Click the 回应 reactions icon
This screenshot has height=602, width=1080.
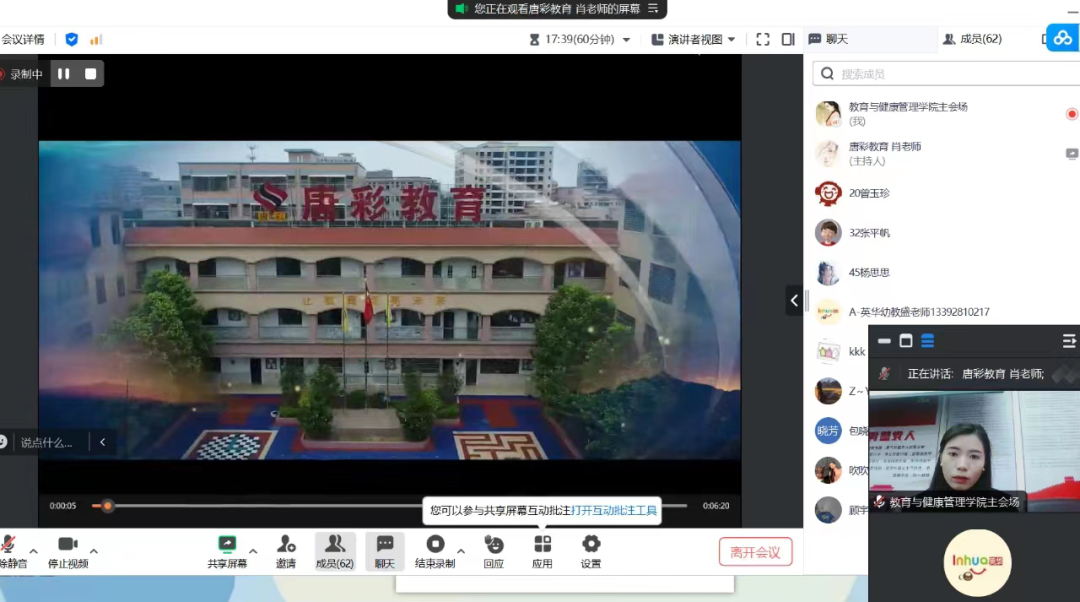(493, 544)
